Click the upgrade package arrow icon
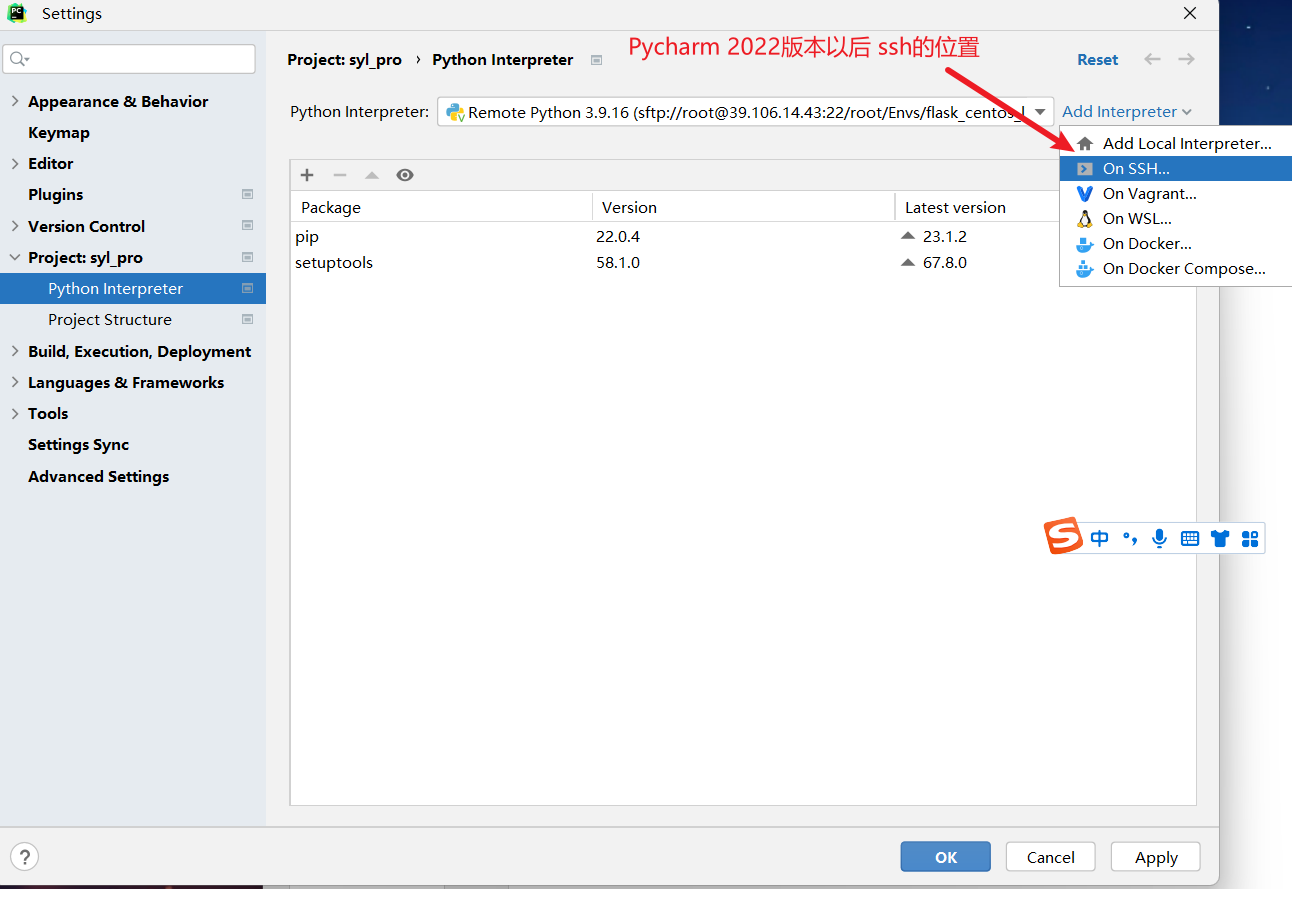This screenshot has height=897, width=1292. pyautogui.click(x=371, y=175)
